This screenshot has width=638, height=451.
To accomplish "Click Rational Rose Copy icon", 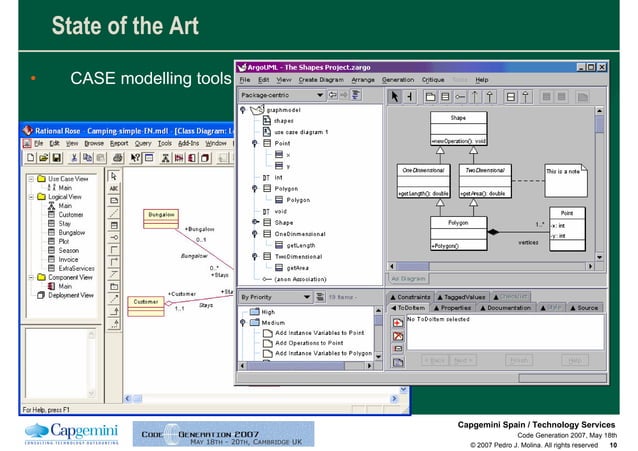I will click(87, 158).
